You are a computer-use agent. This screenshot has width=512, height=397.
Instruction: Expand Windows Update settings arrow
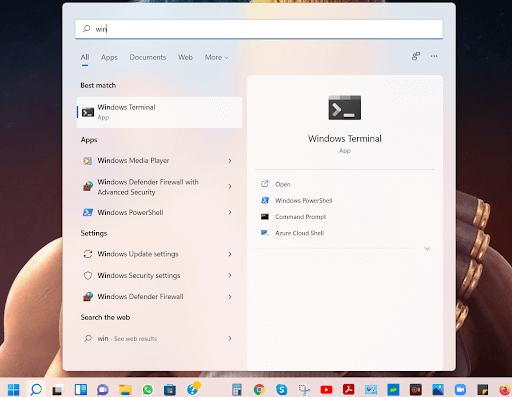pos(230,254)
